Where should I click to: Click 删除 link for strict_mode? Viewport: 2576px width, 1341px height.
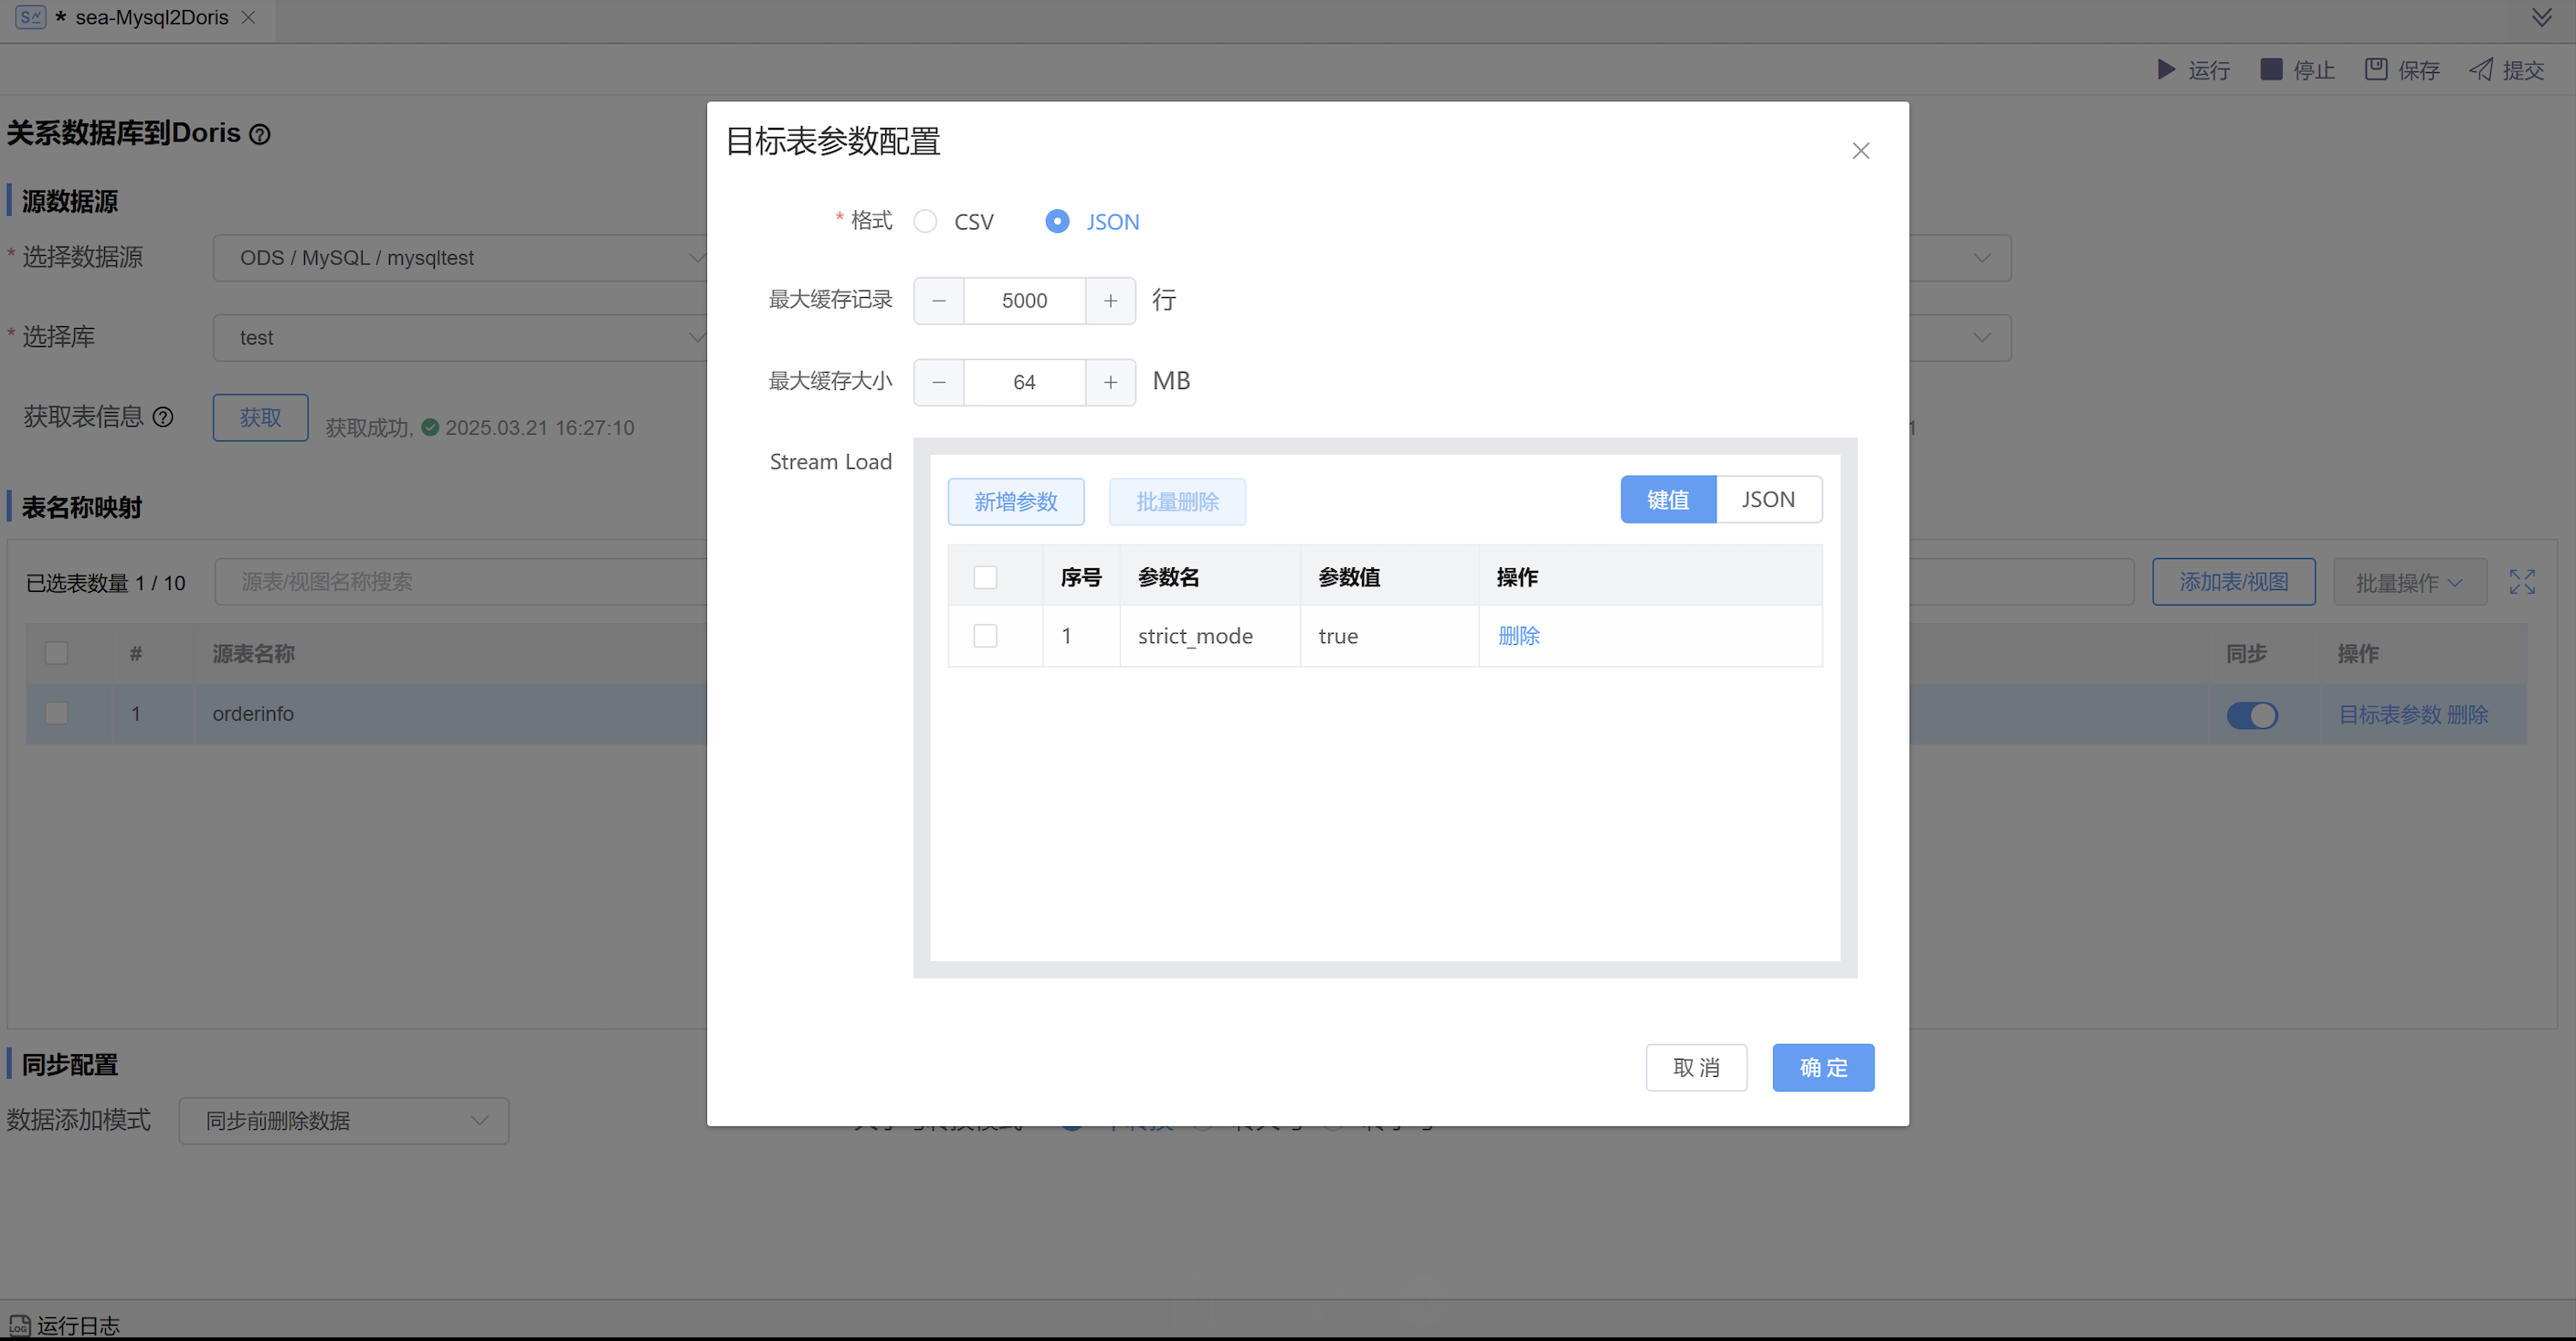click(1518, 636)
